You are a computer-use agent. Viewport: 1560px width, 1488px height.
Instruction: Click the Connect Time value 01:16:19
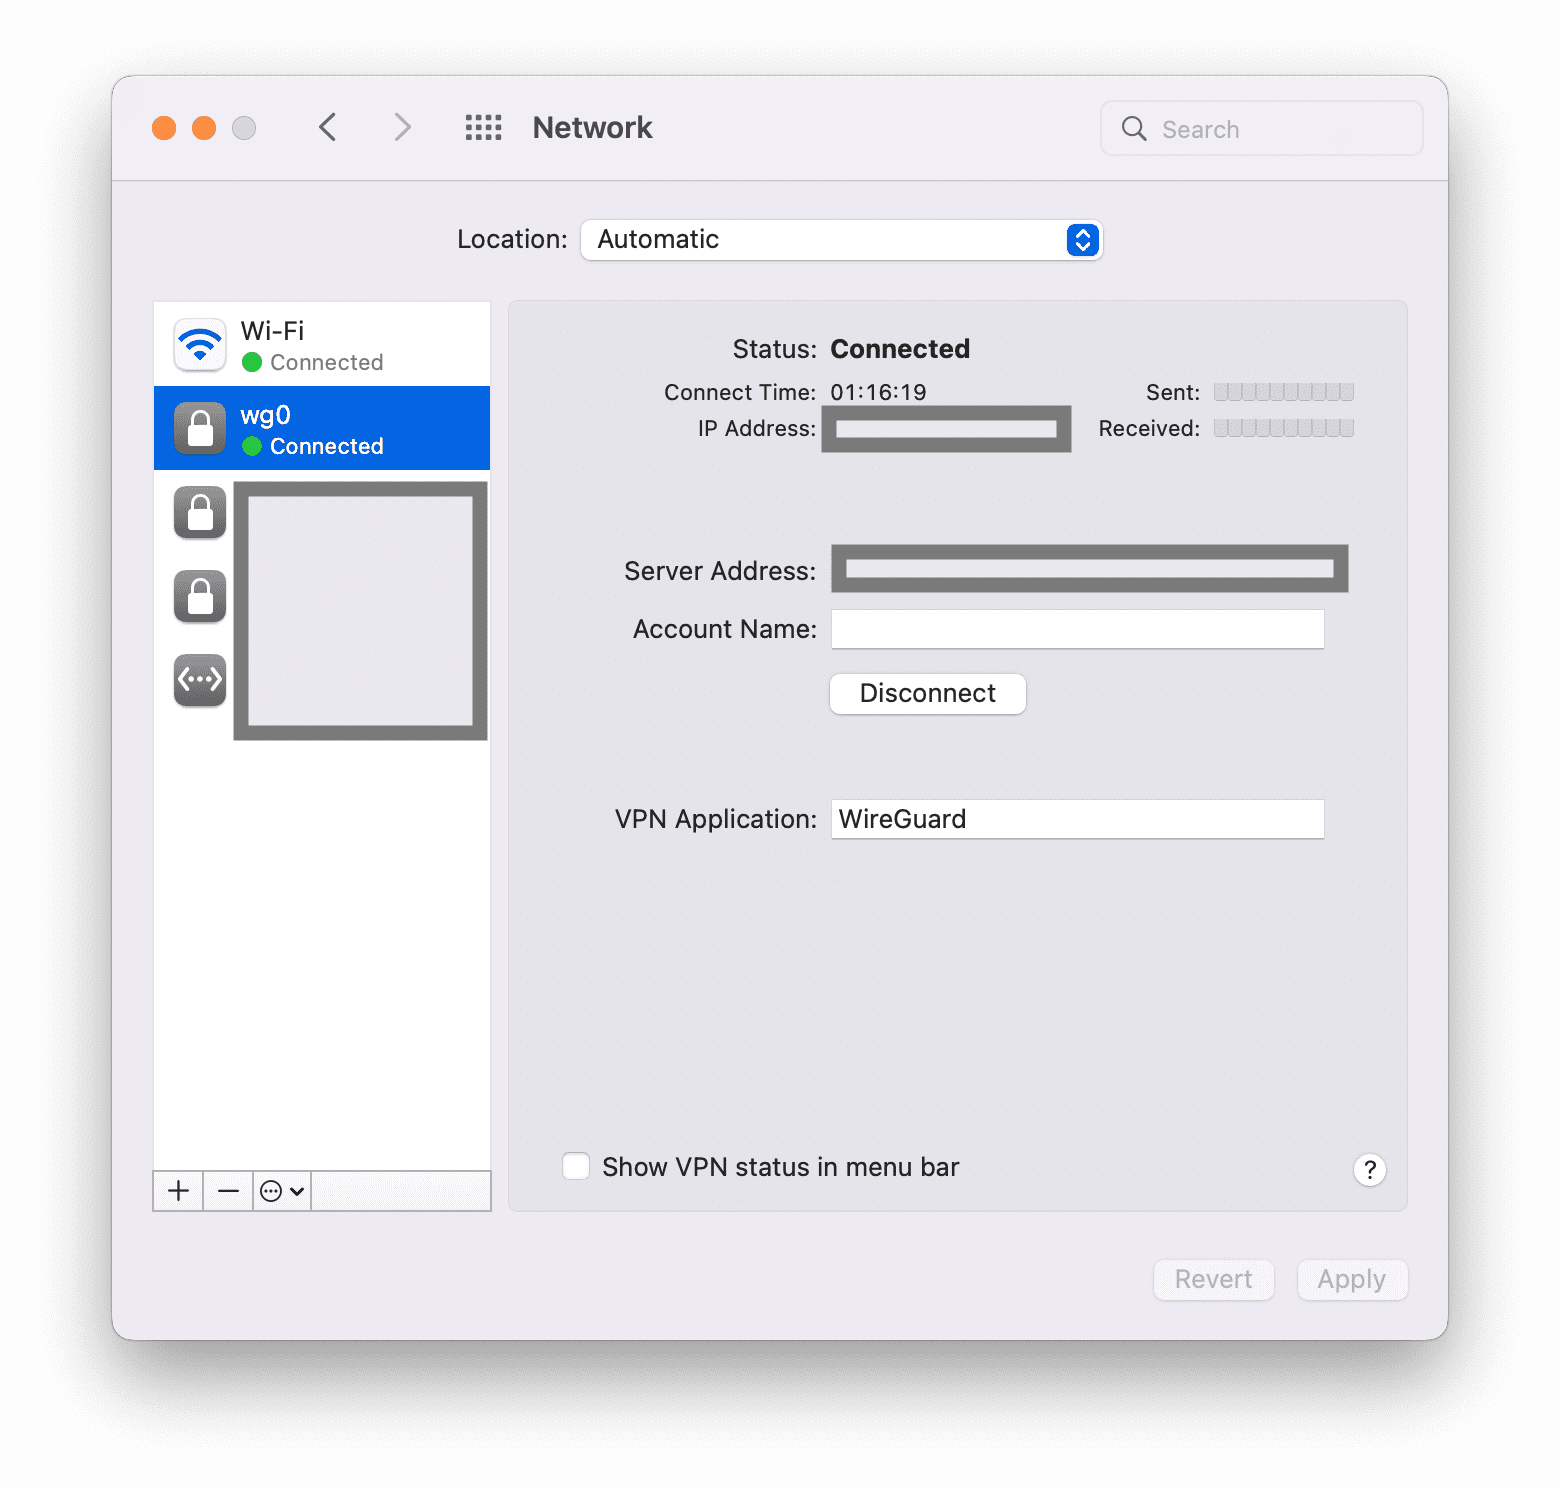coord(878,392)
